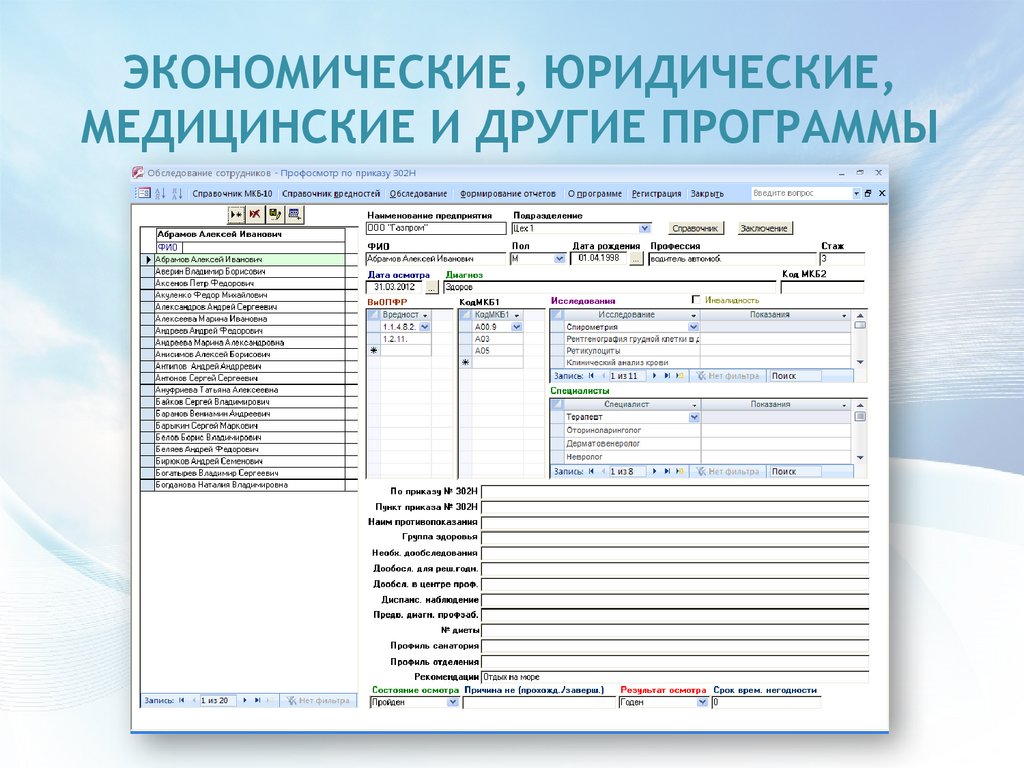This screenshot has width=1024, height=768.
Task: Go to next record in employee list navigator
Action: tap(245, 700)
